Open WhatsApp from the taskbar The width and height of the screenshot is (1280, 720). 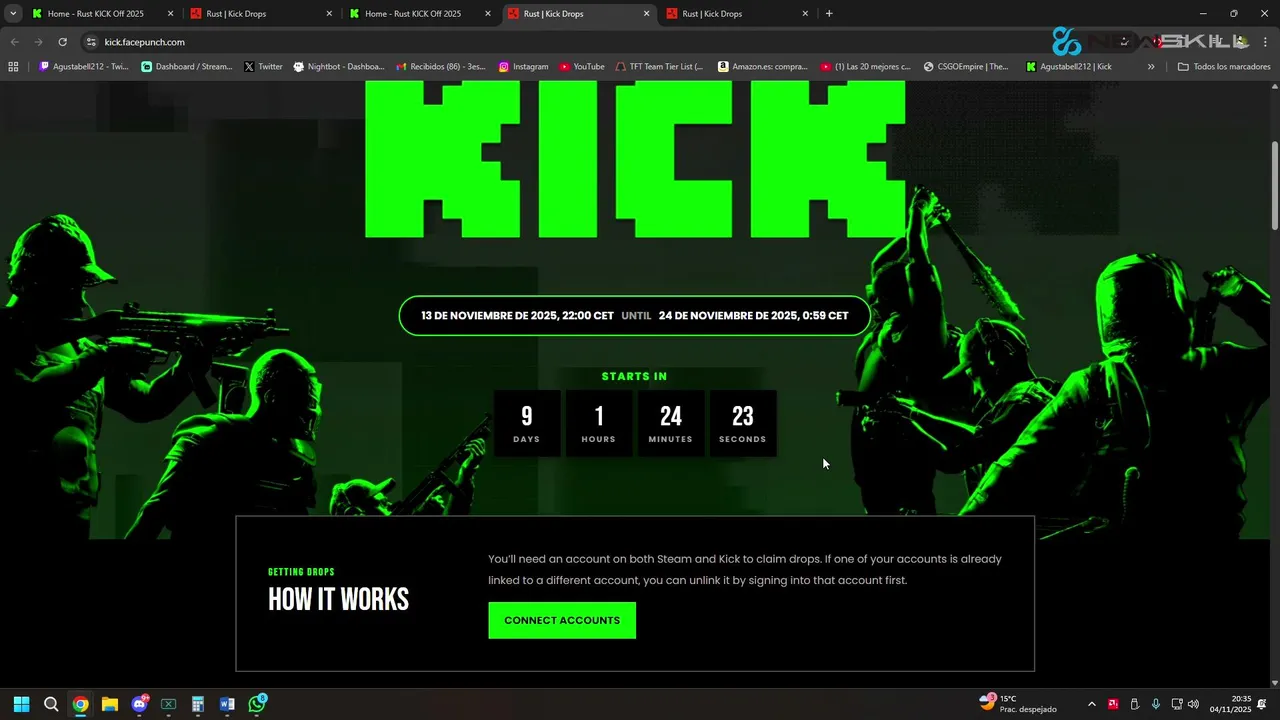pos(257,704)
